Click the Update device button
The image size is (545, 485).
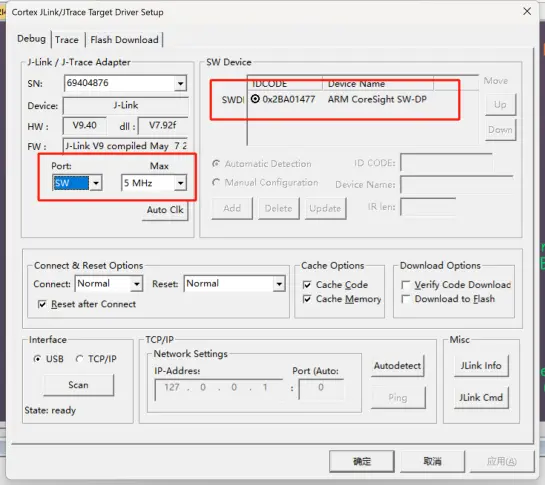pos(325,208)
